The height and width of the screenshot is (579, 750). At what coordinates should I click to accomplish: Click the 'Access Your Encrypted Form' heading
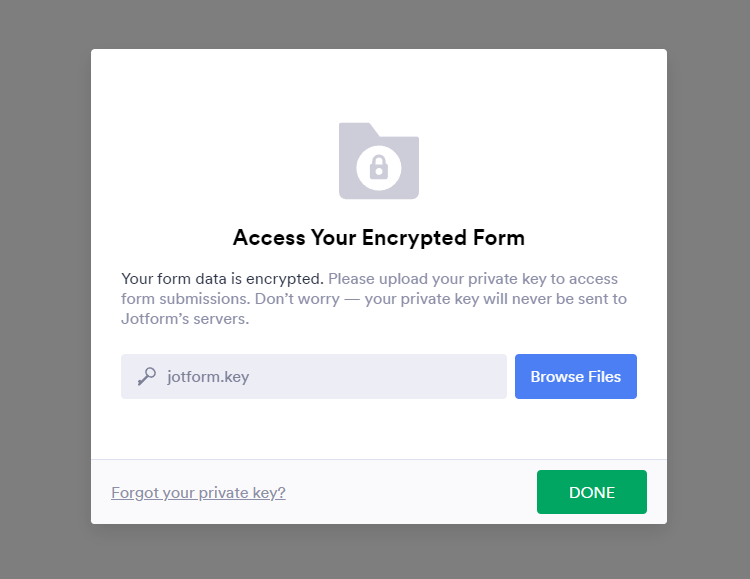coord(378,238)
